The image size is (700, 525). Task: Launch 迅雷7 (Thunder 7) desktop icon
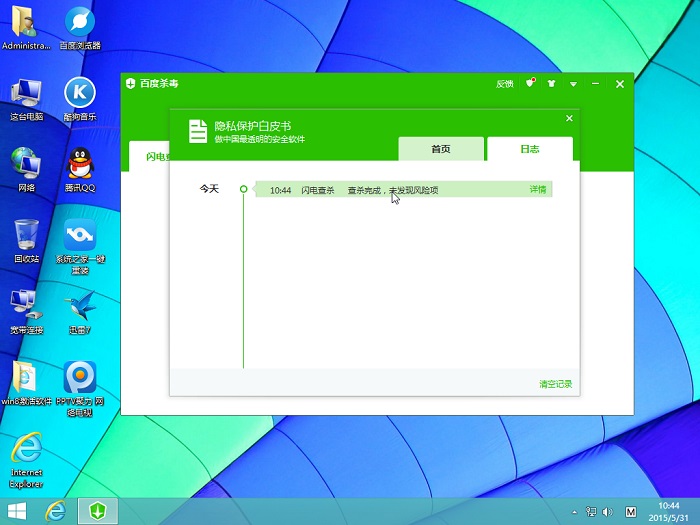tap(80, 312)
